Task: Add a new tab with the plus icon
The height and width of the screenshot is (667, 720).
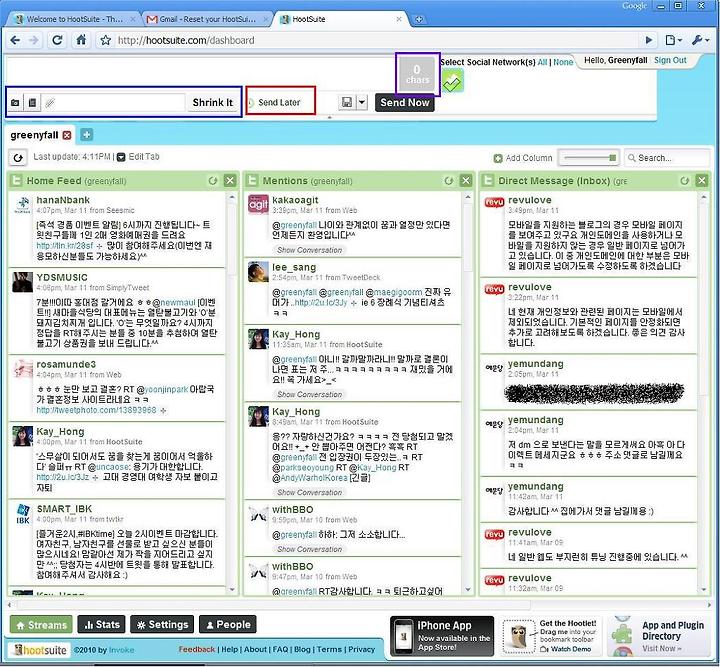Action: (x=86, y=135)
